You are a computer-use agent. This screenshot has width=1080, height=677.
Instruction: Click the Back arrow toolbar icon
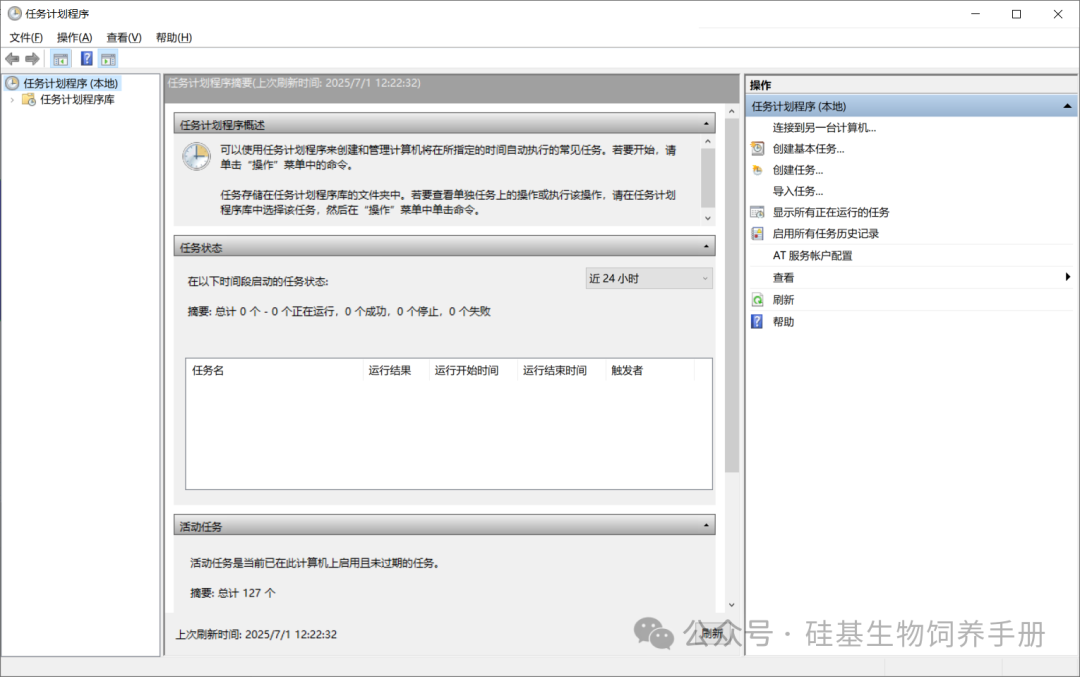coord(12,59)
